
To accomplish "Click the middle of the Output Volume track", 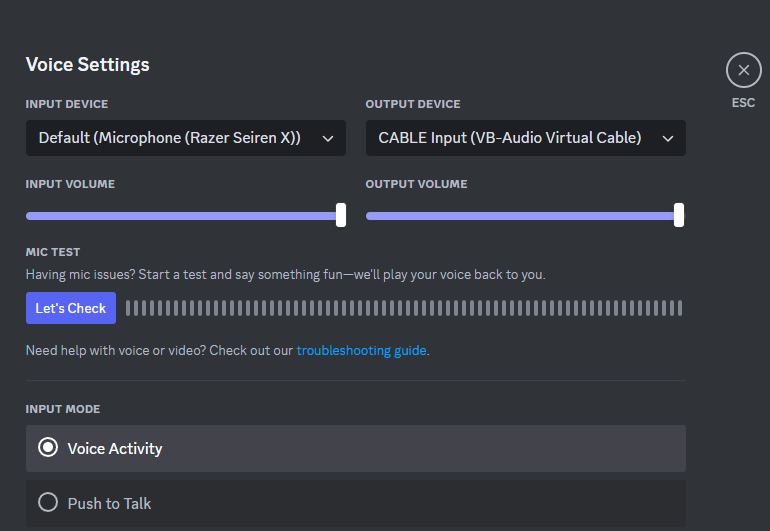I will pyautogui.click(x=525, y=216).
